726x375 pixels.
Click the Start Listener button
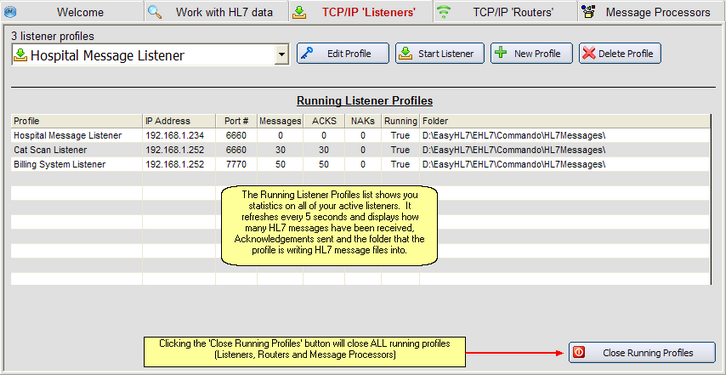[440, 53]
